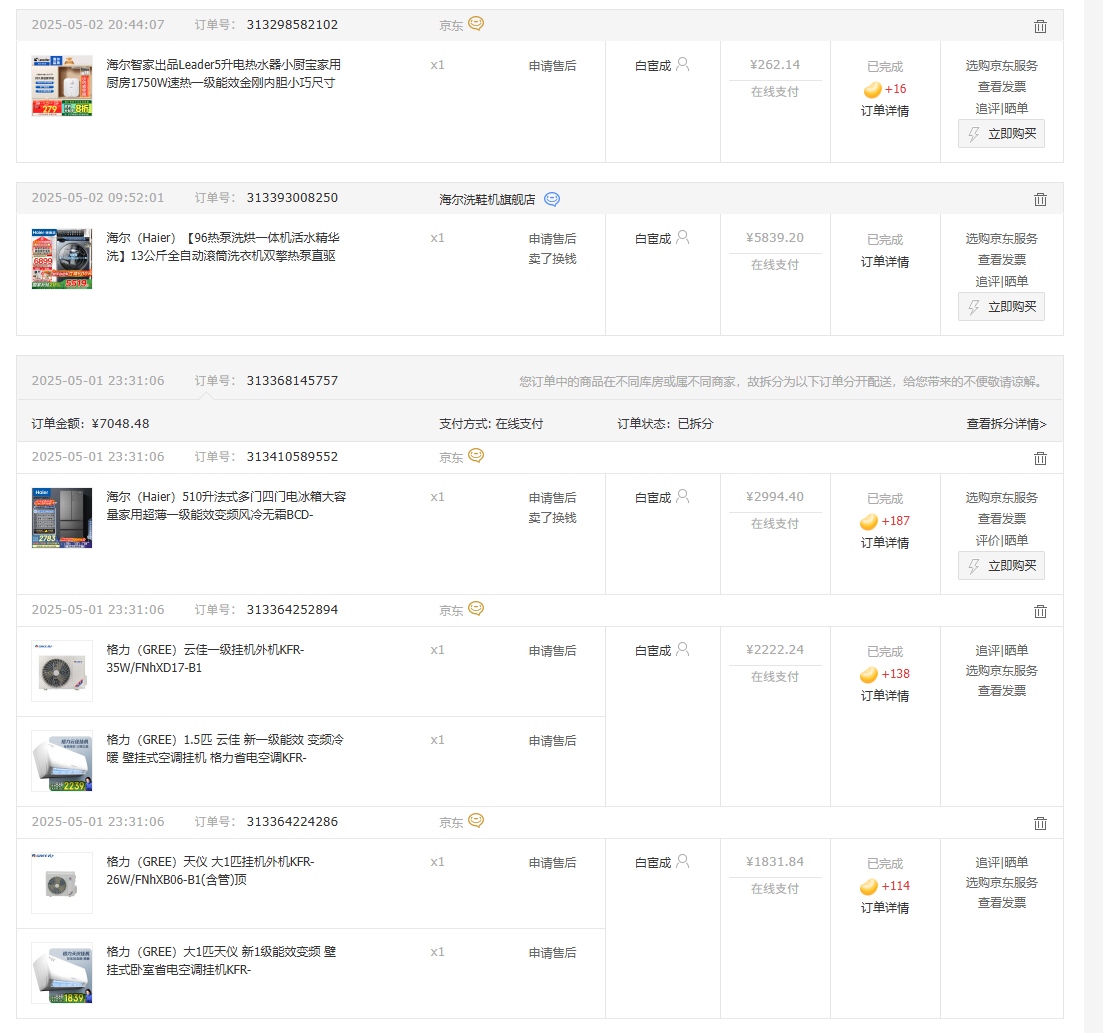The image size is (1103, 1033).
Task: Delete order 313364252894 via trash icon
Action: (x=1040, y=611)
